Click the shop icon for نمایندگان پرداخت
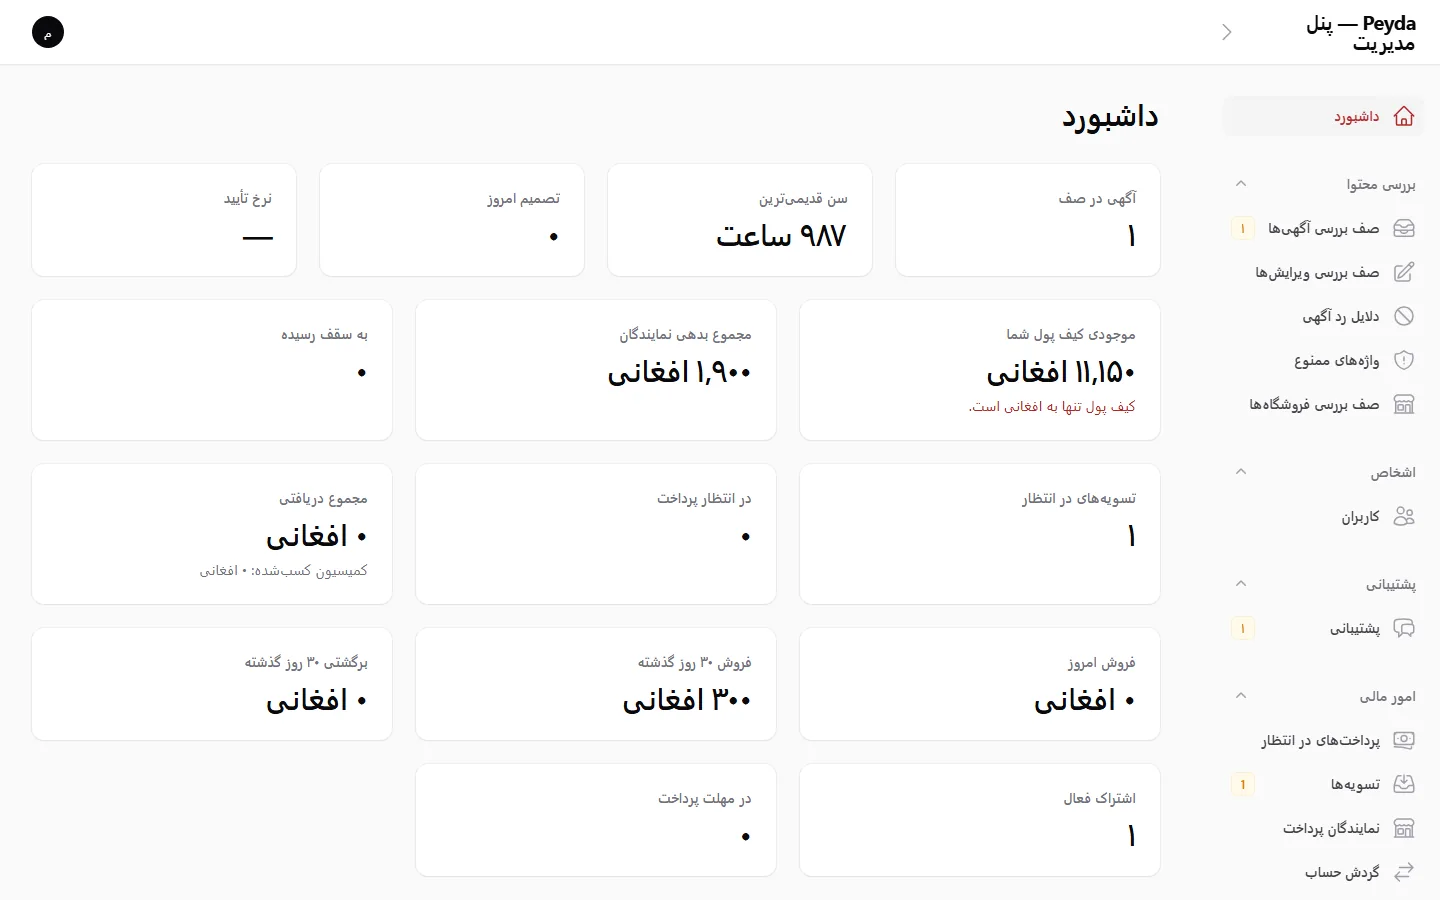Screen dimensions: 1440x900 tap(1404, 829)
